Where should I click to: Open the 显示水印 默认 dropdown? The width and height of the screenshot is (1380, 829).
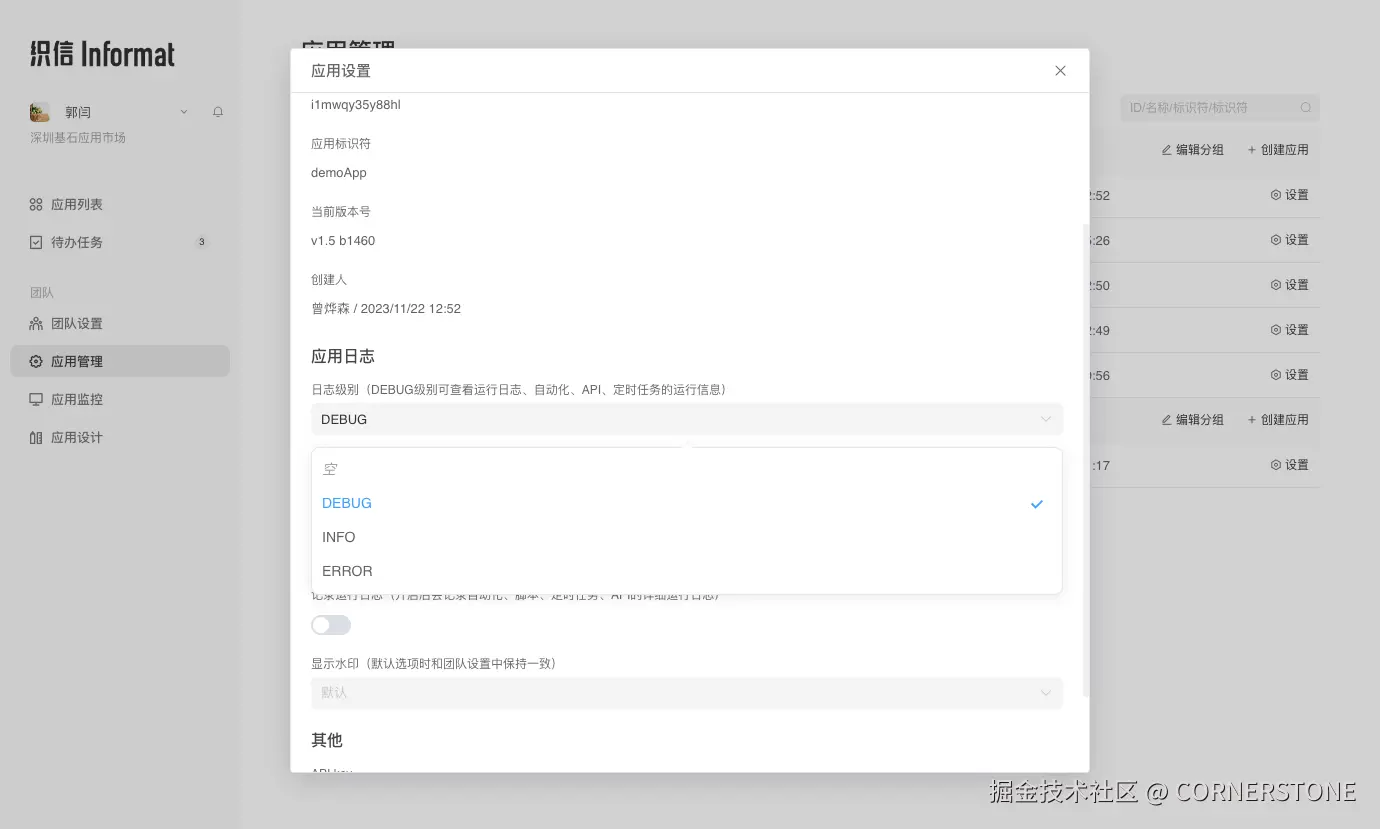pyautogui.click(x=686, y=693)
